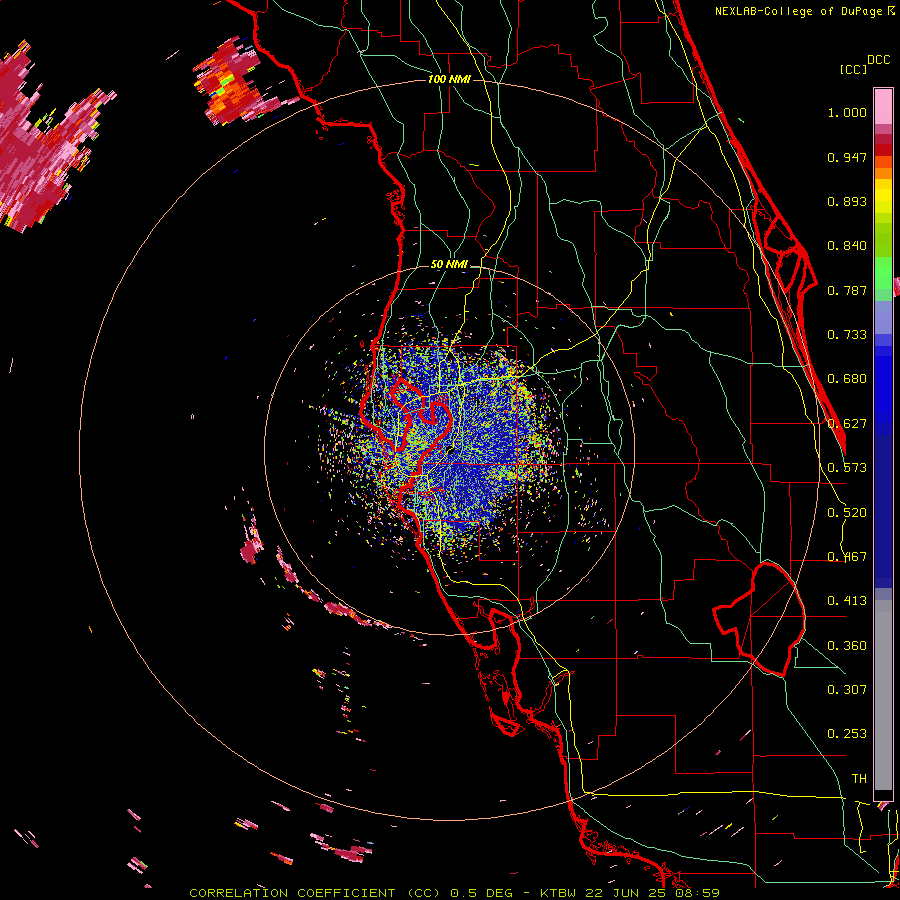Click the 1.000 value on the color scale
Viewport: 900px width, 900px height.
847,113
